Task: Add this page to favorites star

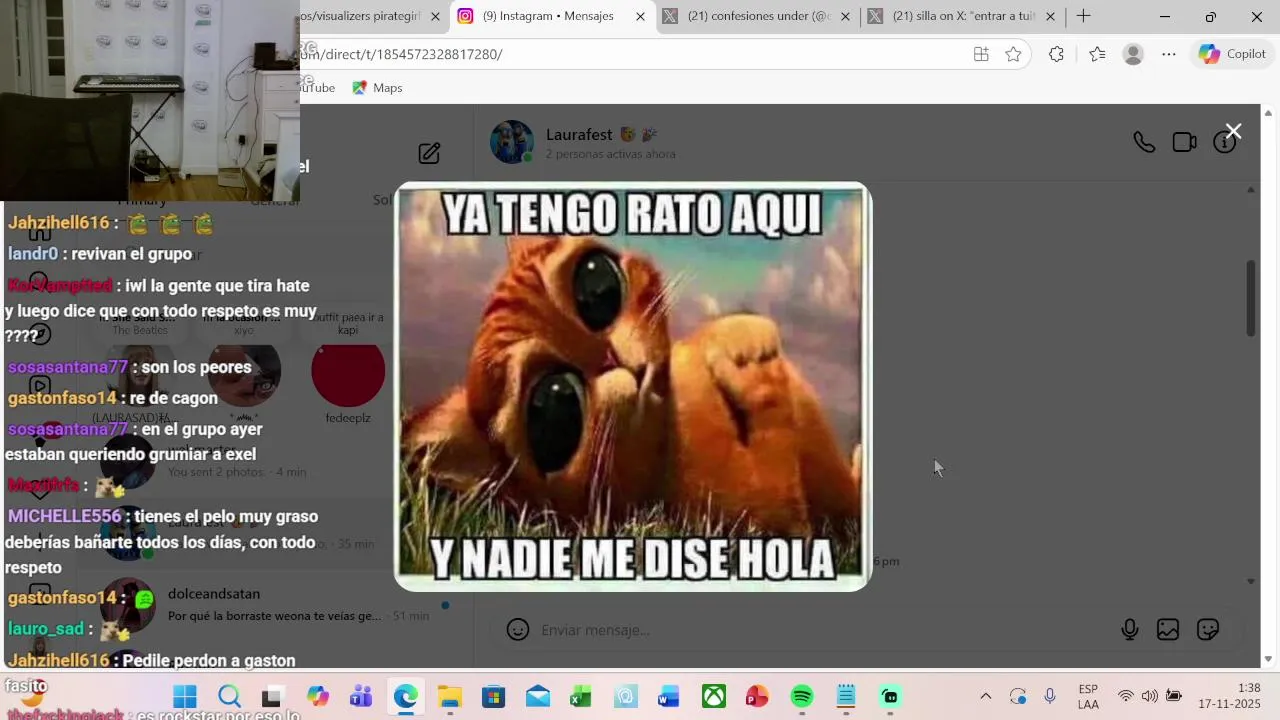Action: tap(1013, 54)
